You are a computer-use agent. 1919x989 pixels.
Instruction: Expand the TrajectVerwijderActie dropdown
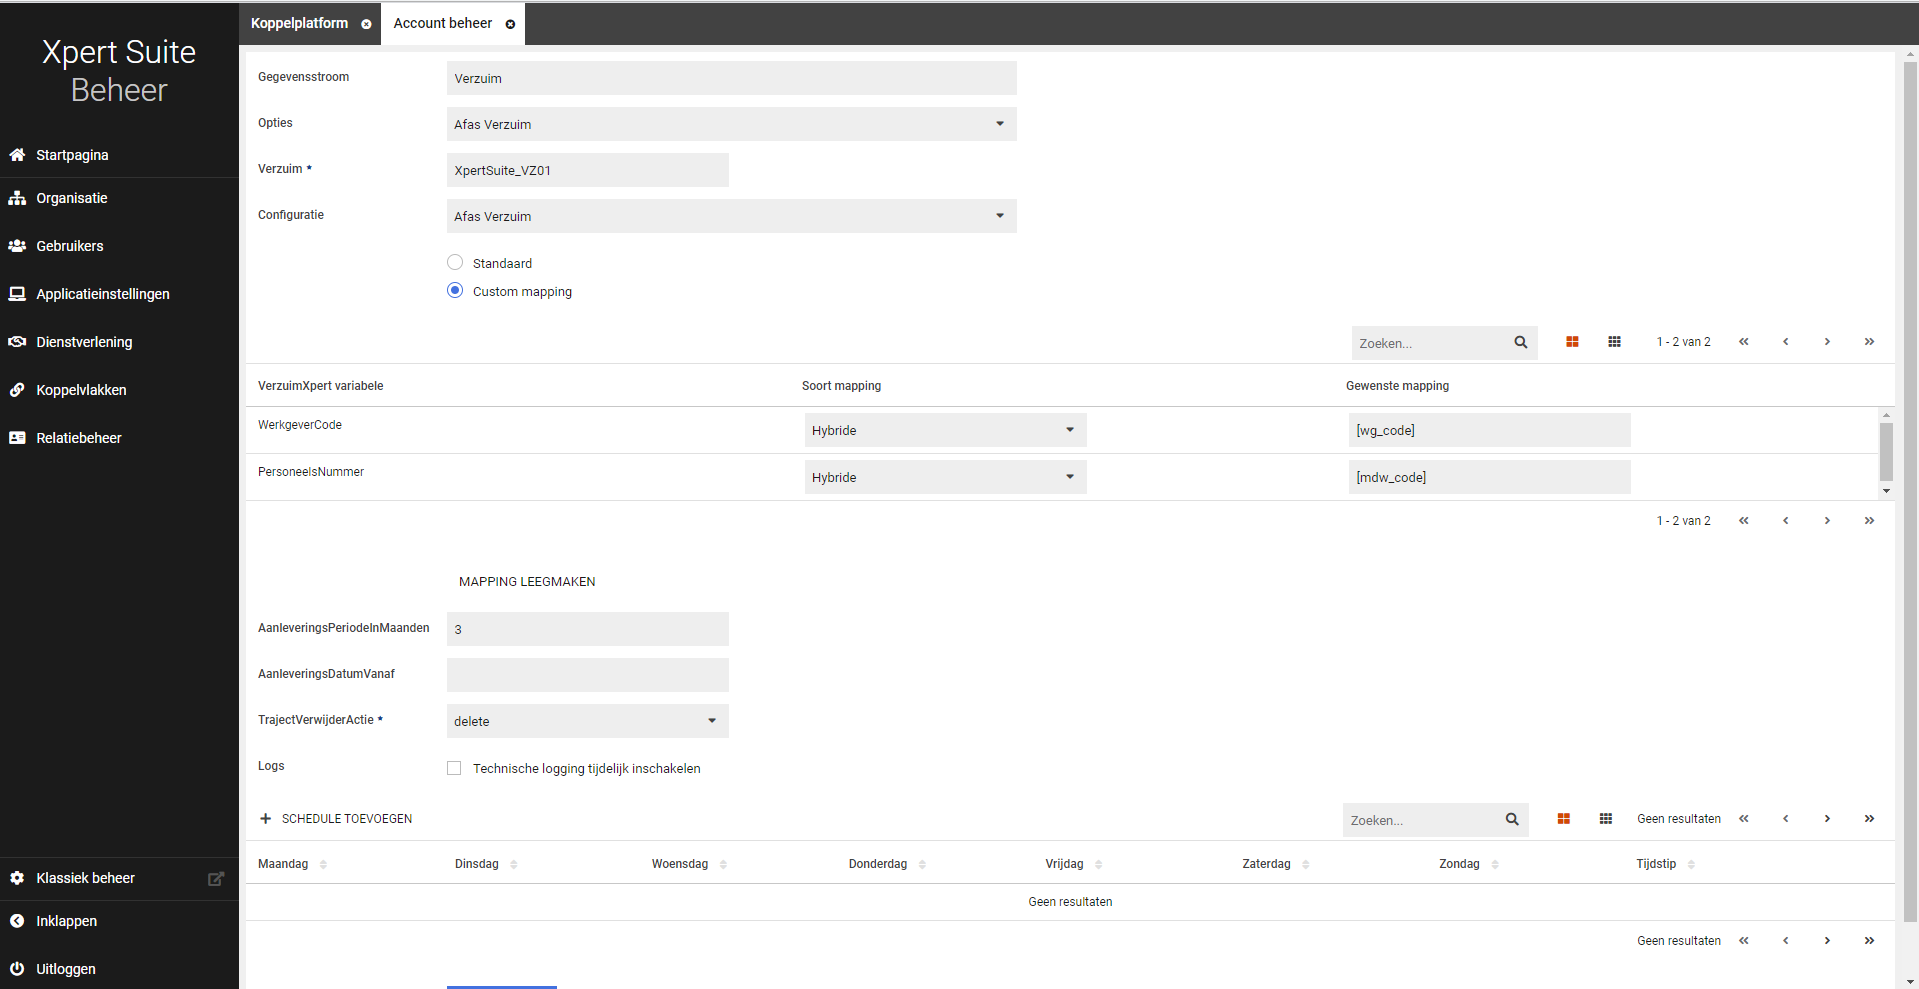pyautogui.click(x=587, y=721)
